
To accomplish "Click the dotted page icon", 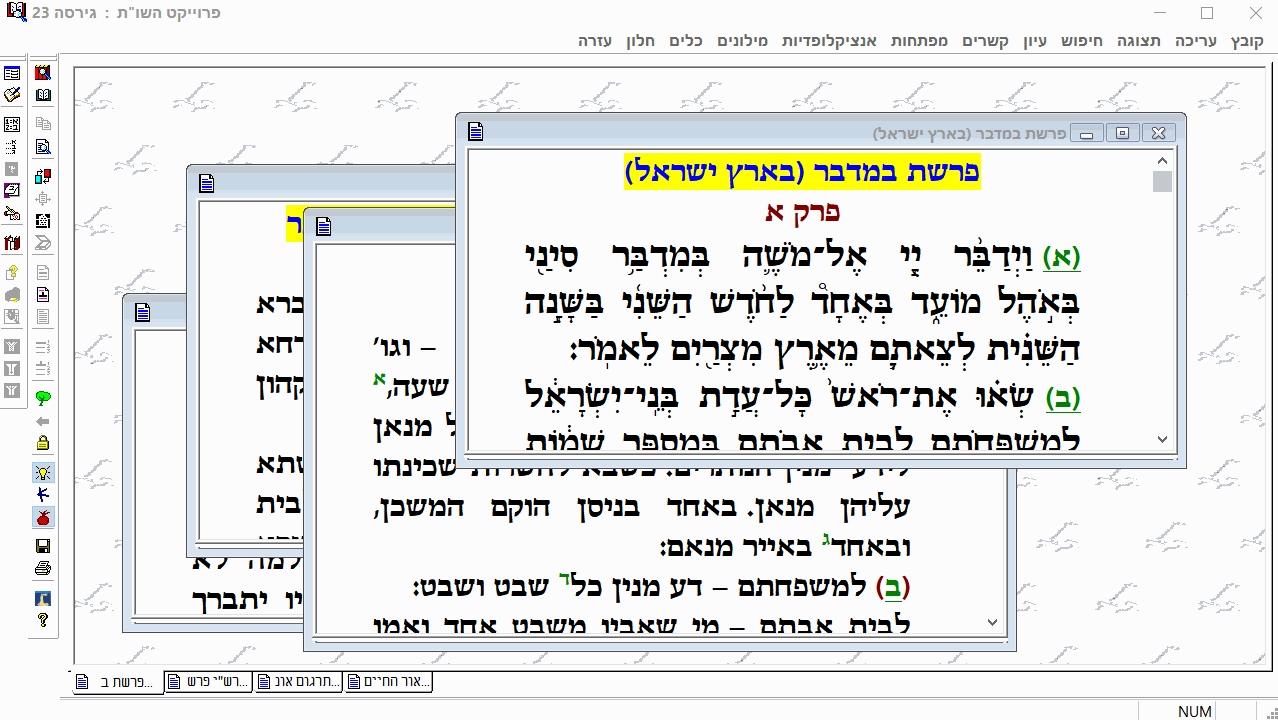I will click(x=43, y=221).
